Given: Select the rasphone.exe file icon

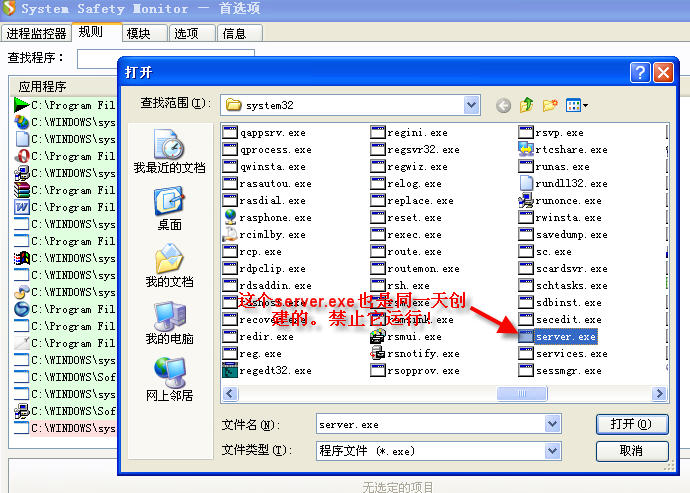Looking at the screenshot, I should (x=230, y=217).
